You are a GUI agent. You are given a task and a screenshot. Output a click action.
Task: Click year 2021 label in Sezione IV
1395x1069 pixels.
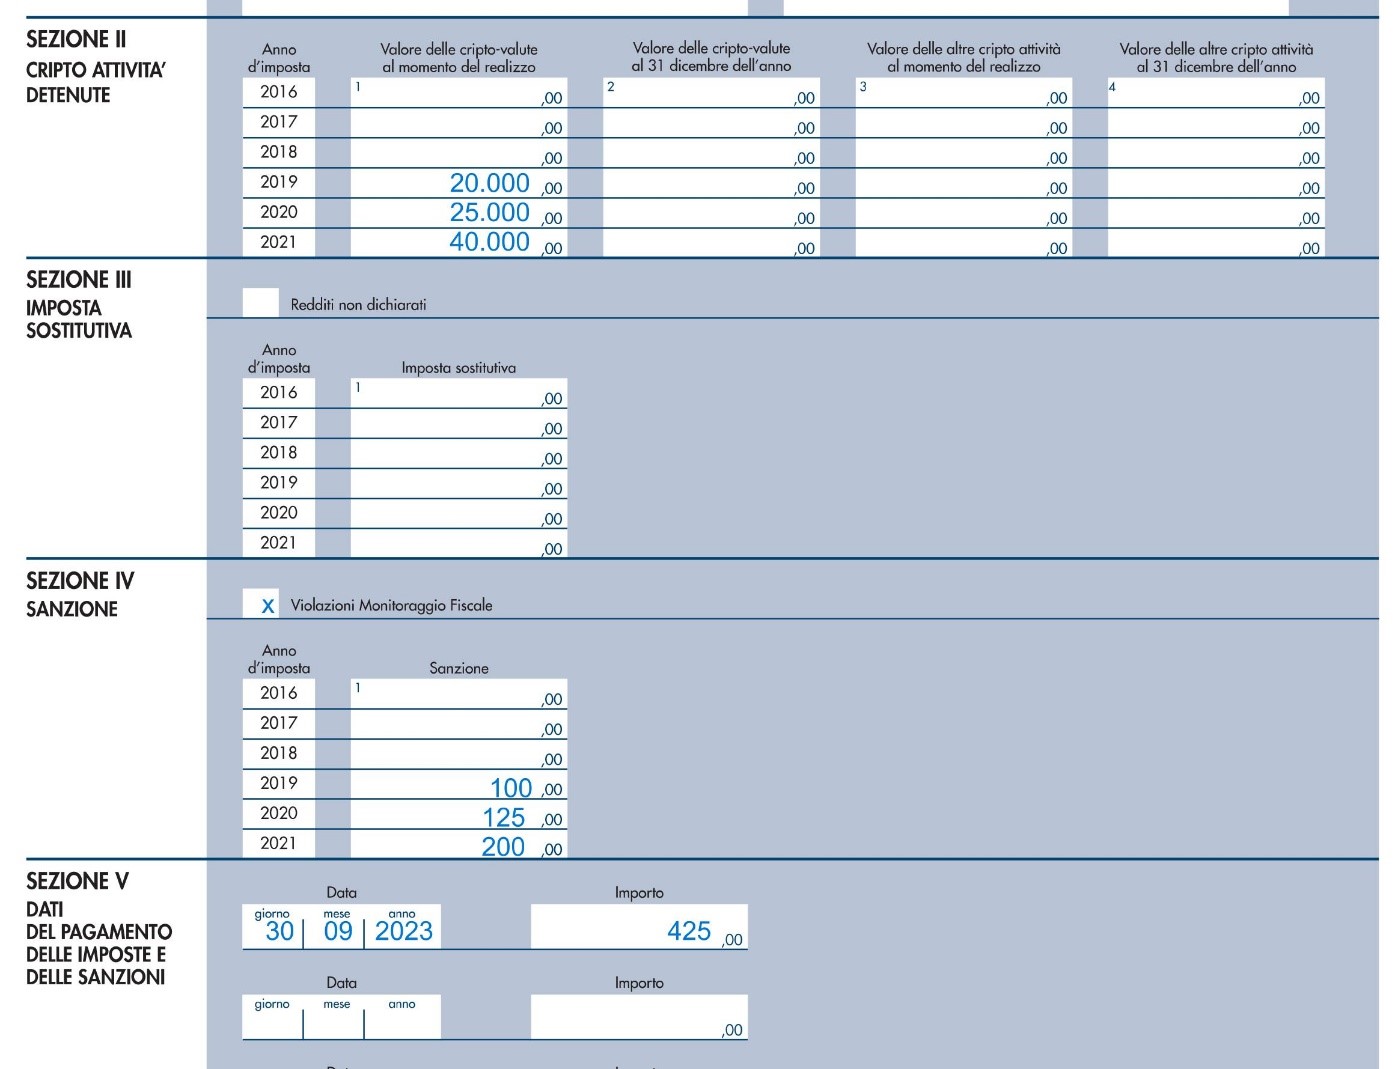point(279,843)
